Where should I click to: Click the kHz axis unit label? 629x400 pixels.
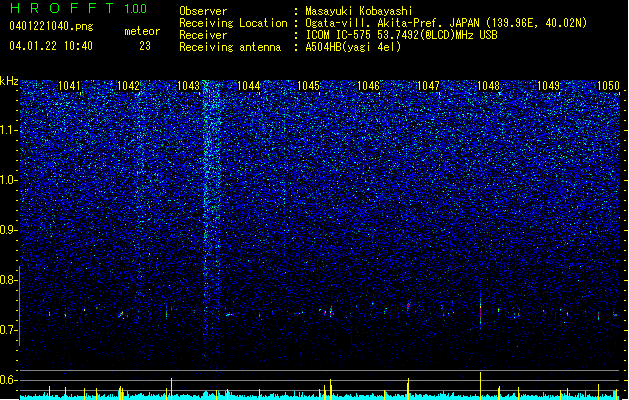click(9, 81)
